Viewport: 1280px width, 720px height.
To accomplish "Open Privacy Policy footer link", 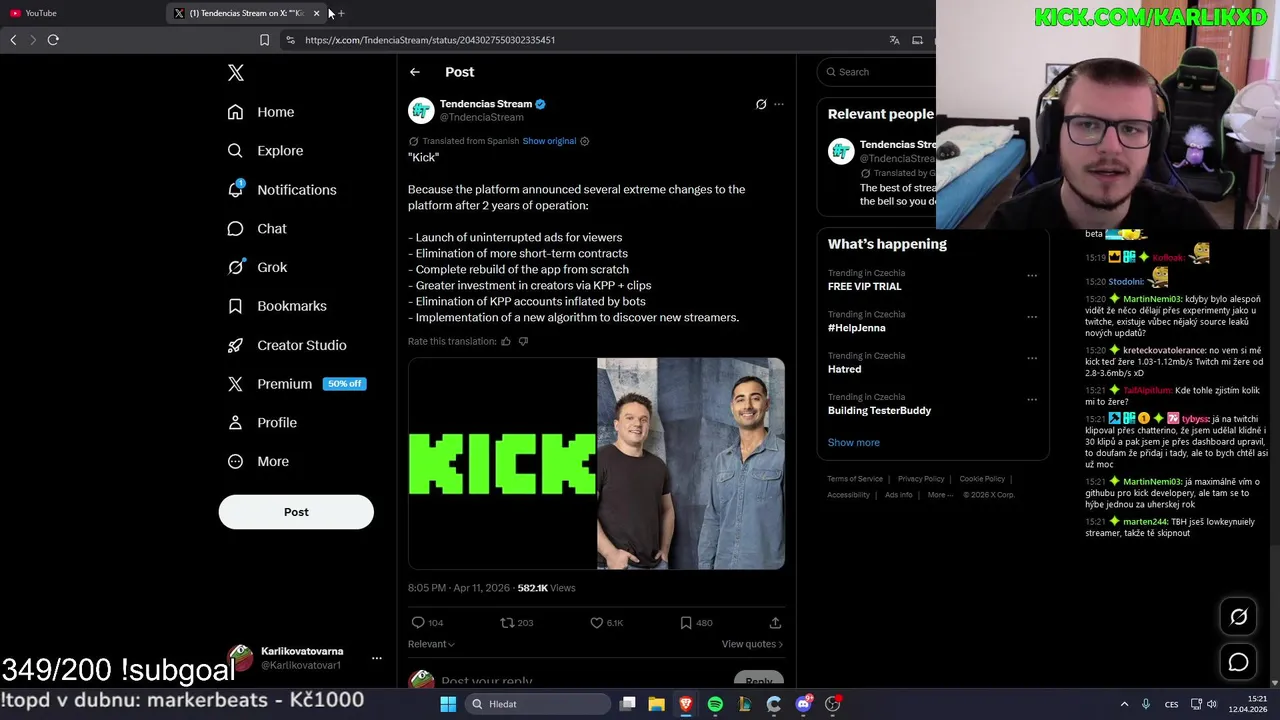I will coord(921,479).
